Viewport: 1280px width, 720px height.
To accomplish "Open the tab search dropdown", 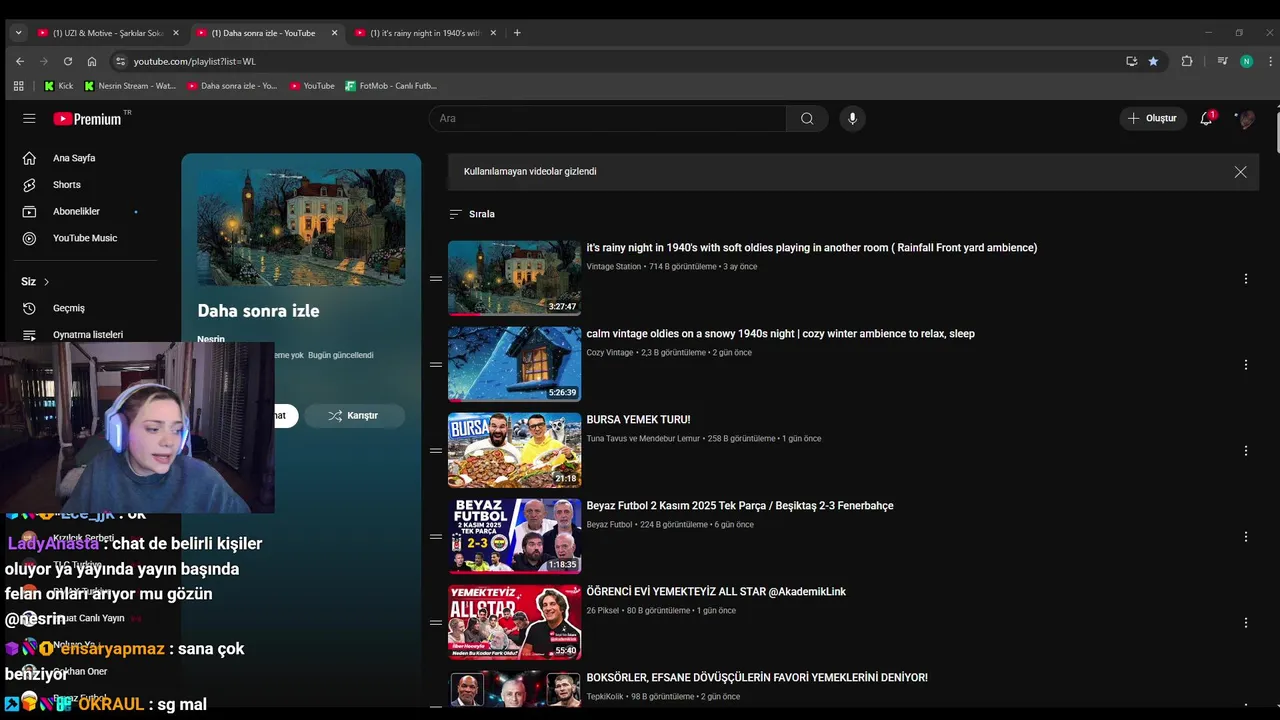I will pyautogui.click(x=18, y=33).
